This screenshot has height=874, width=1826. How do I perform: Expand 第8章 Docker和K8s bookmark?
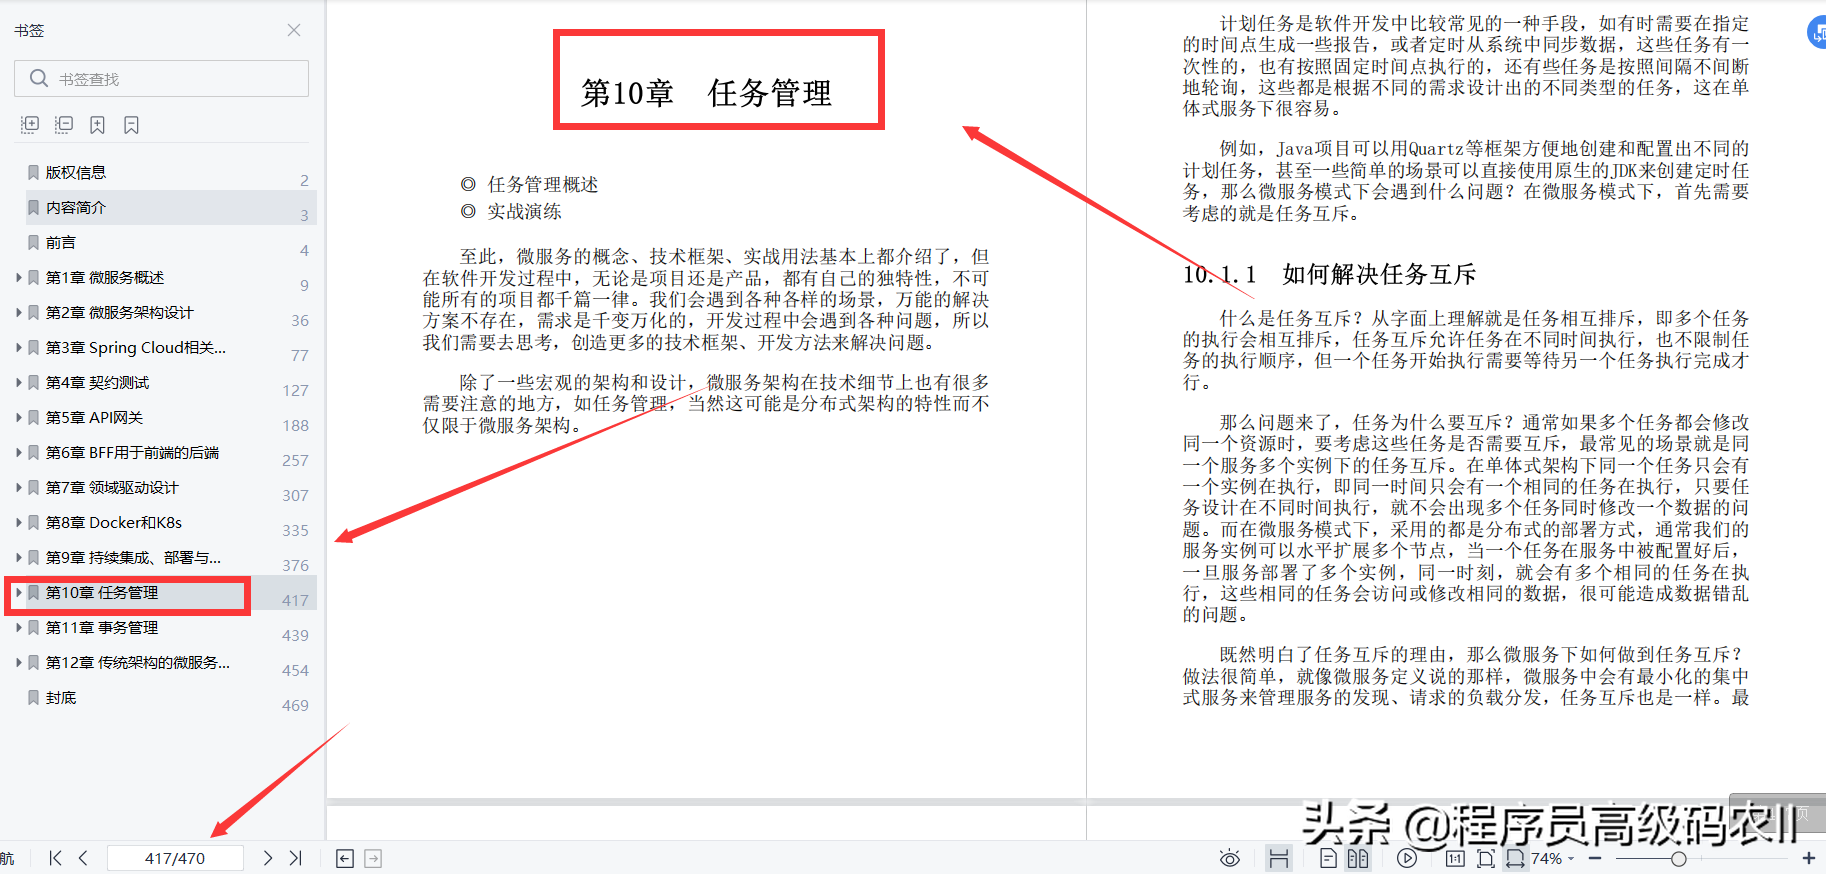click(18, 522)
